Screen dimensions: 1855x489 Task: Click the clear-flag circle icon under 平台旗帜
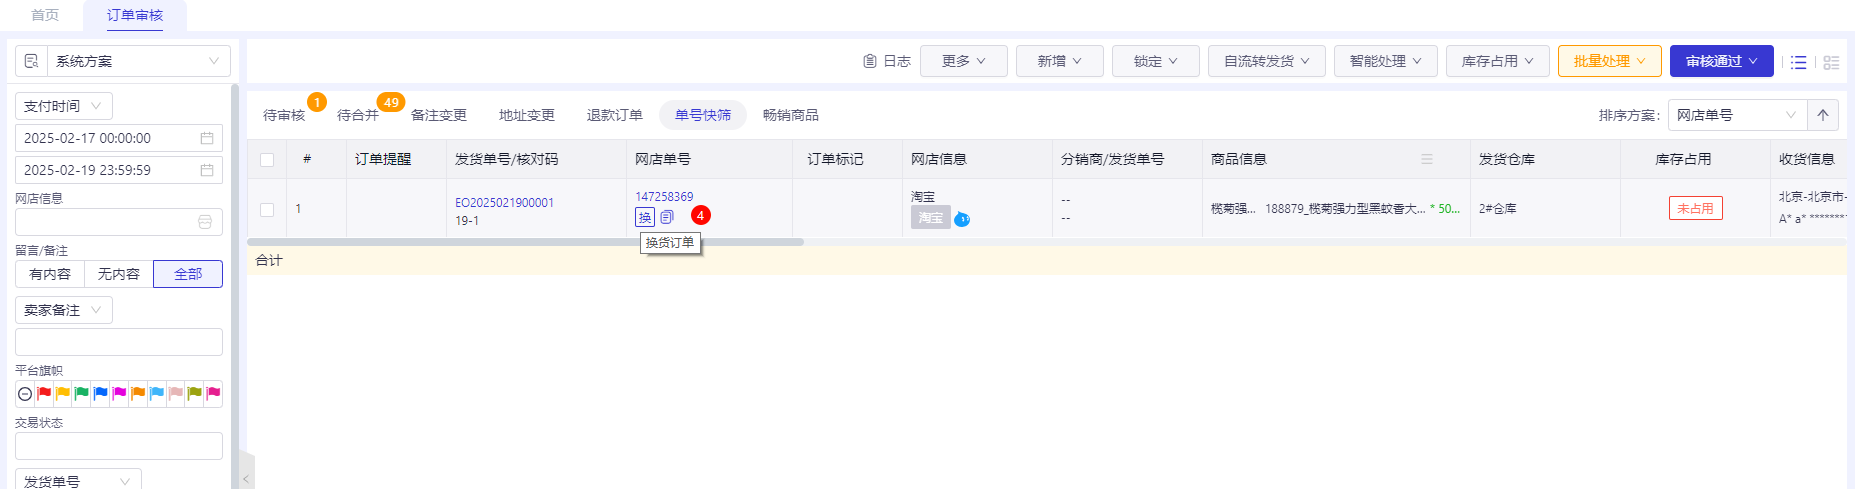pos(25,394)
